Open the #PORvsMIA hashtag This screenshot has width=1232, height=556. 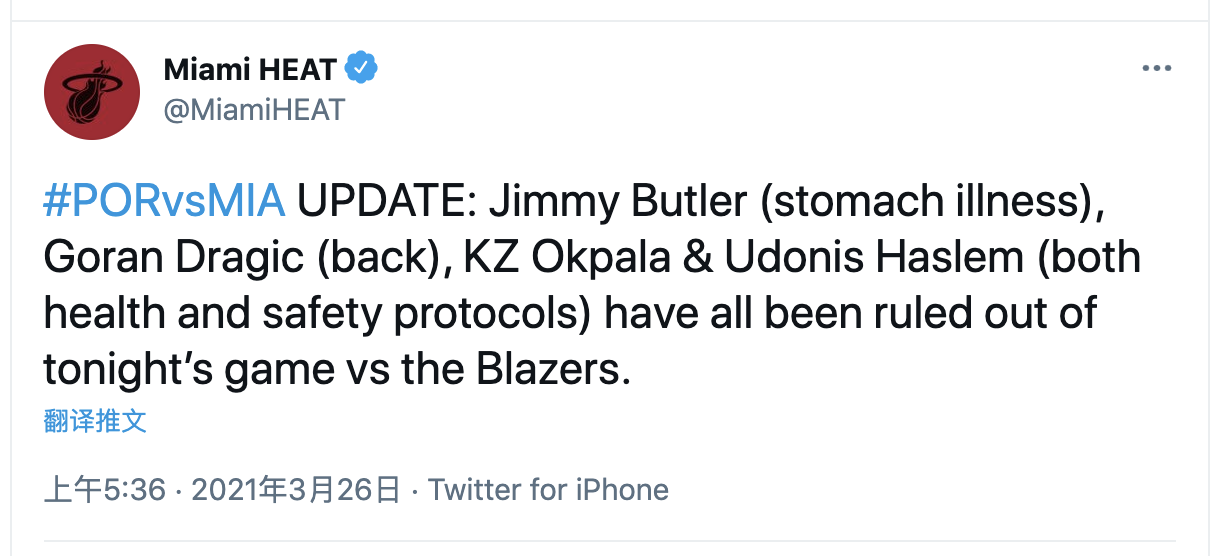coord(165,203)
